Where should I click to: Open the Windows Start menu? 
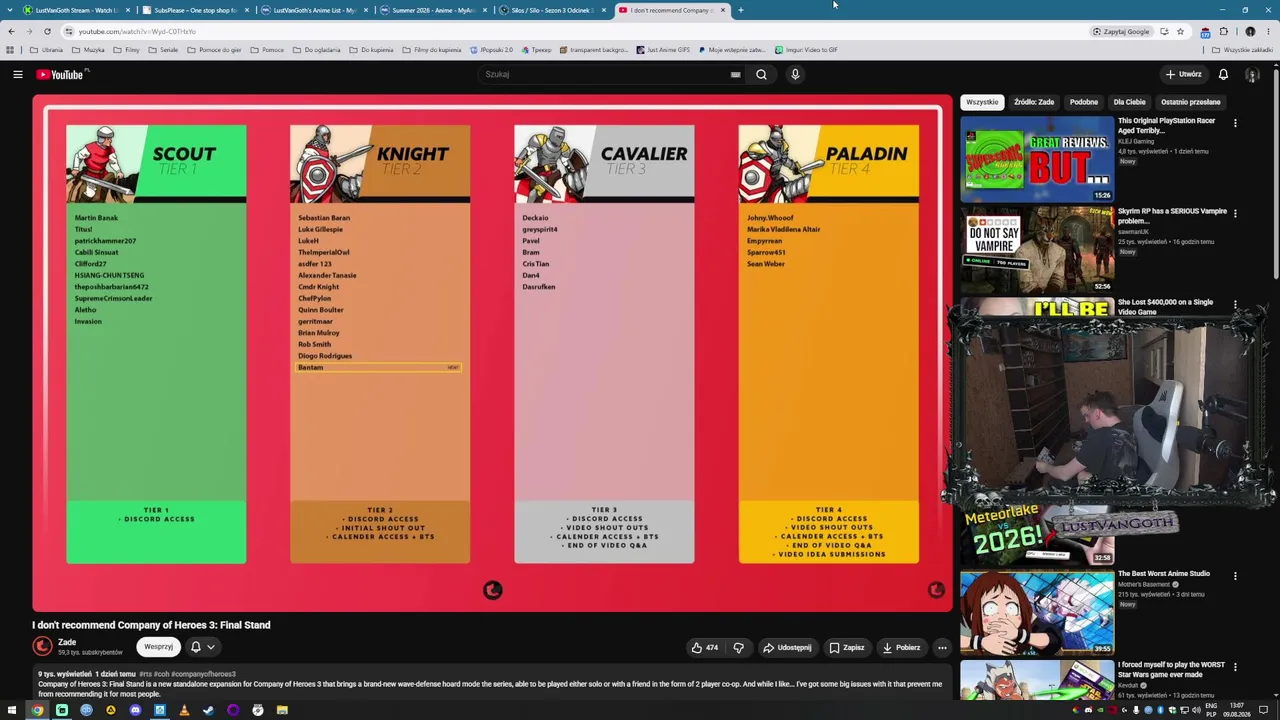coord(12,710)
